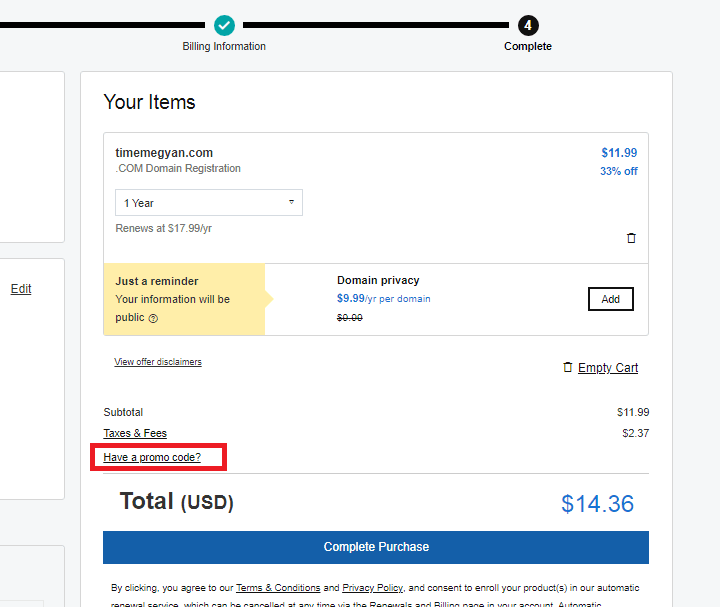Open the 'Have a promo code?' link
The image size is (720, 607).
[152, 457]
